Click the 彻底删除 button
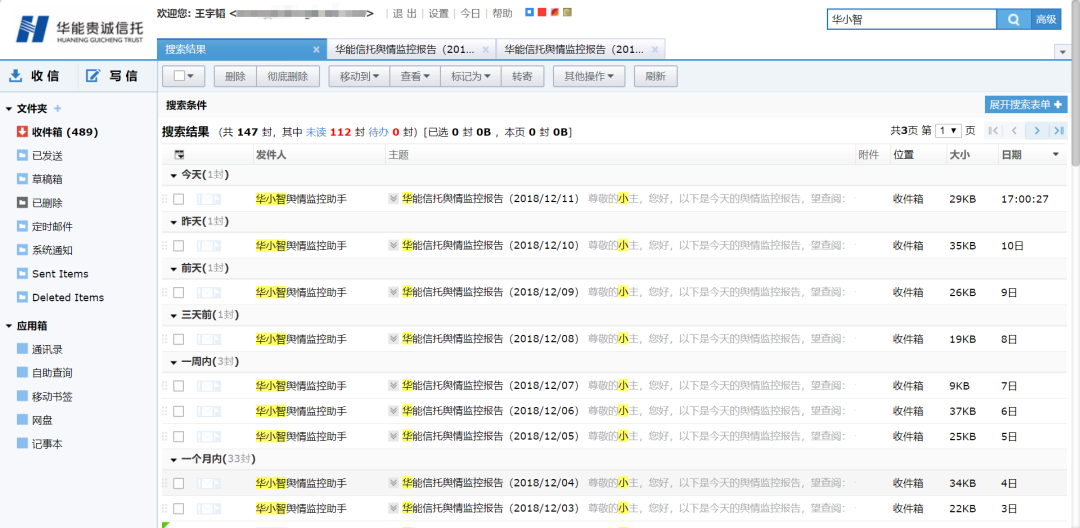1080x528 pixels. pos(288,76)
